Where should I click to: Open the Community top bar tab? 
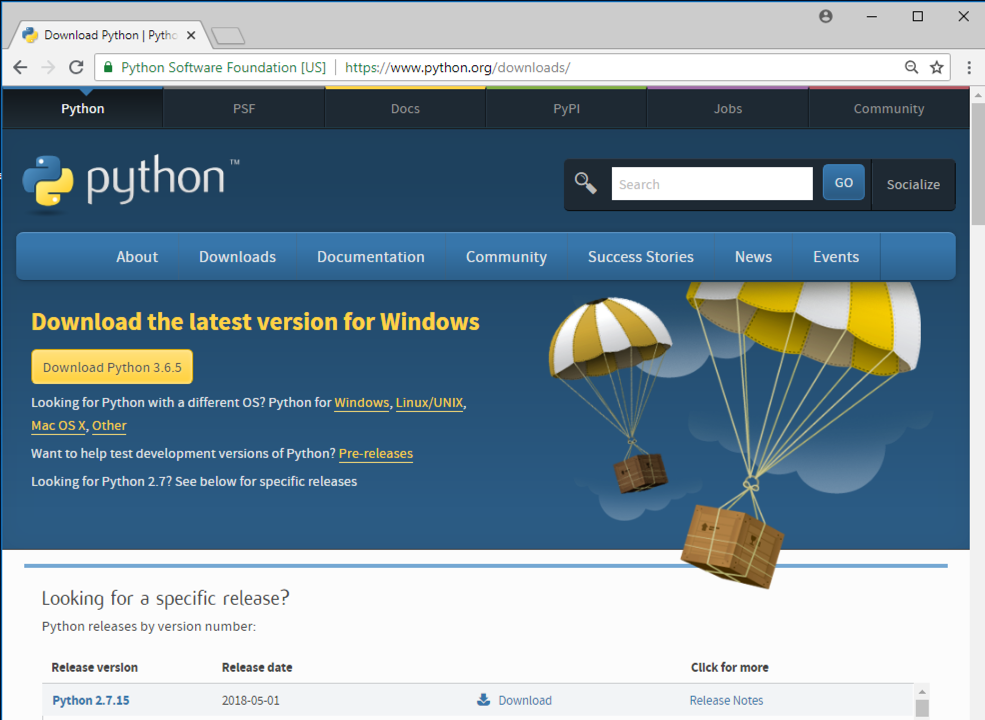coord(889,109)
